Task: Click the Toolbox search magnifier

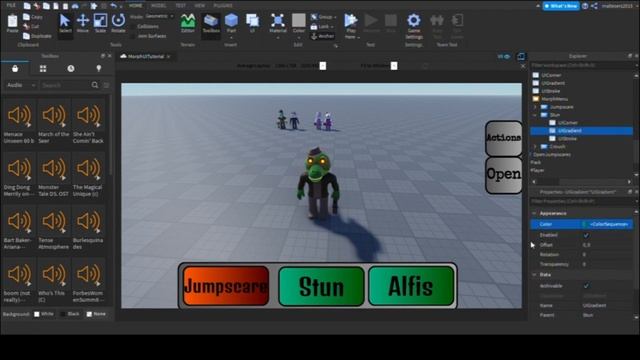Action: point(95,85)
